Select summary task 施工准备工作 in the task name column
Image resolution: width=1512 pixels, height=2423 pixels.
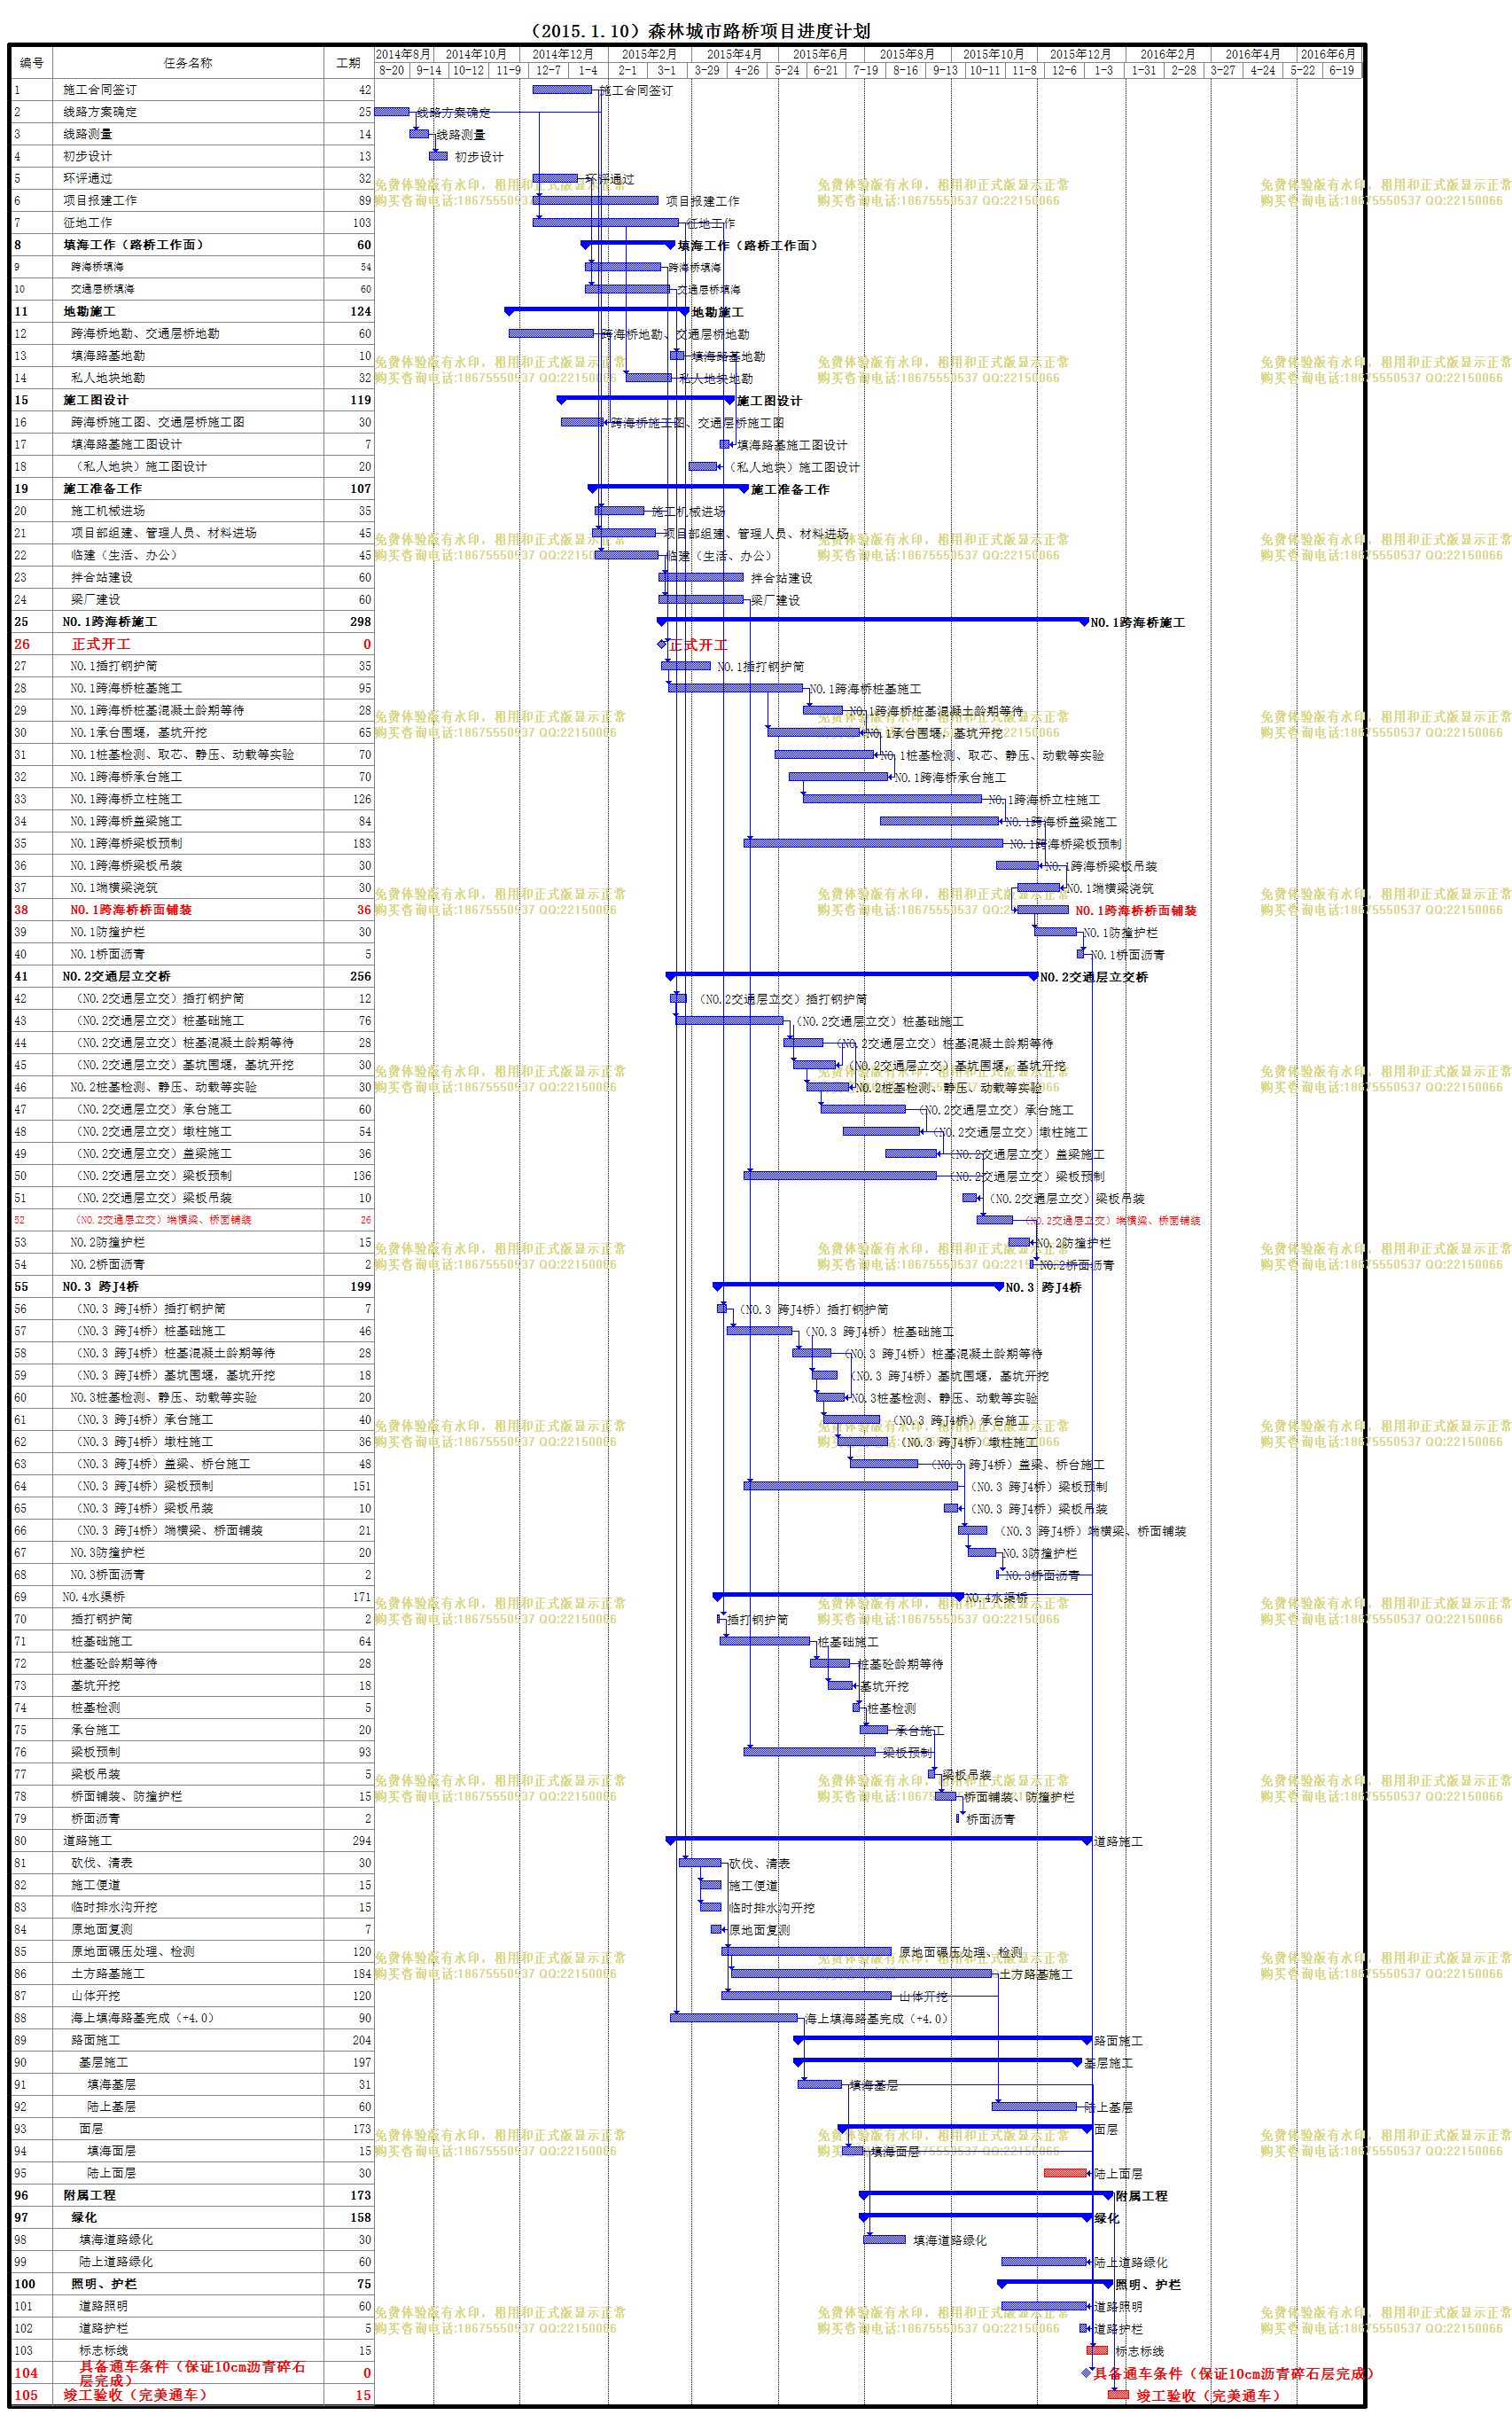(102, 488)
